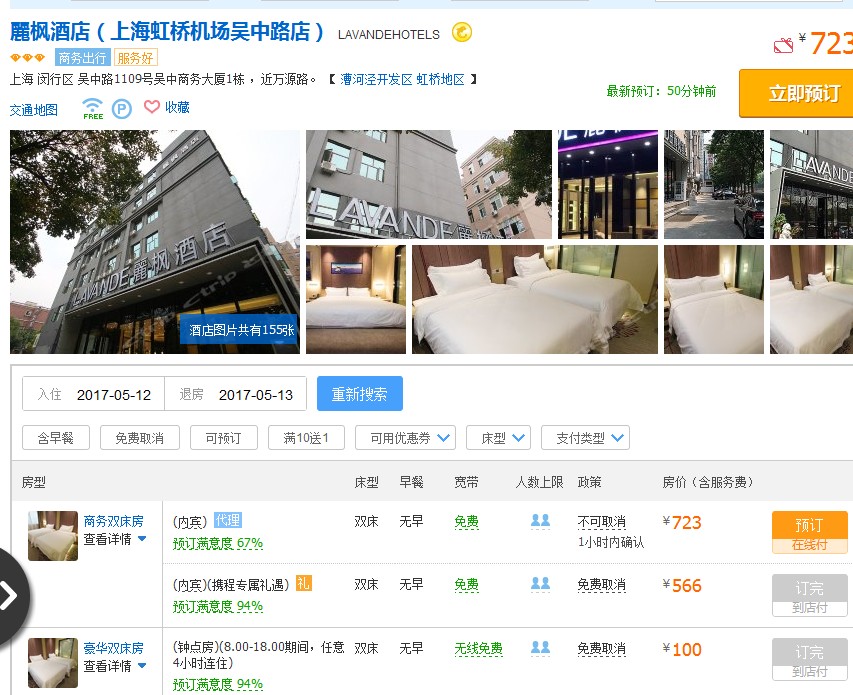Image resolution: width=853 pixels, height=695 pixels.
Task: Click the 无线免费 broadband link
Action: pyautogui.click(x=478, y=648)
